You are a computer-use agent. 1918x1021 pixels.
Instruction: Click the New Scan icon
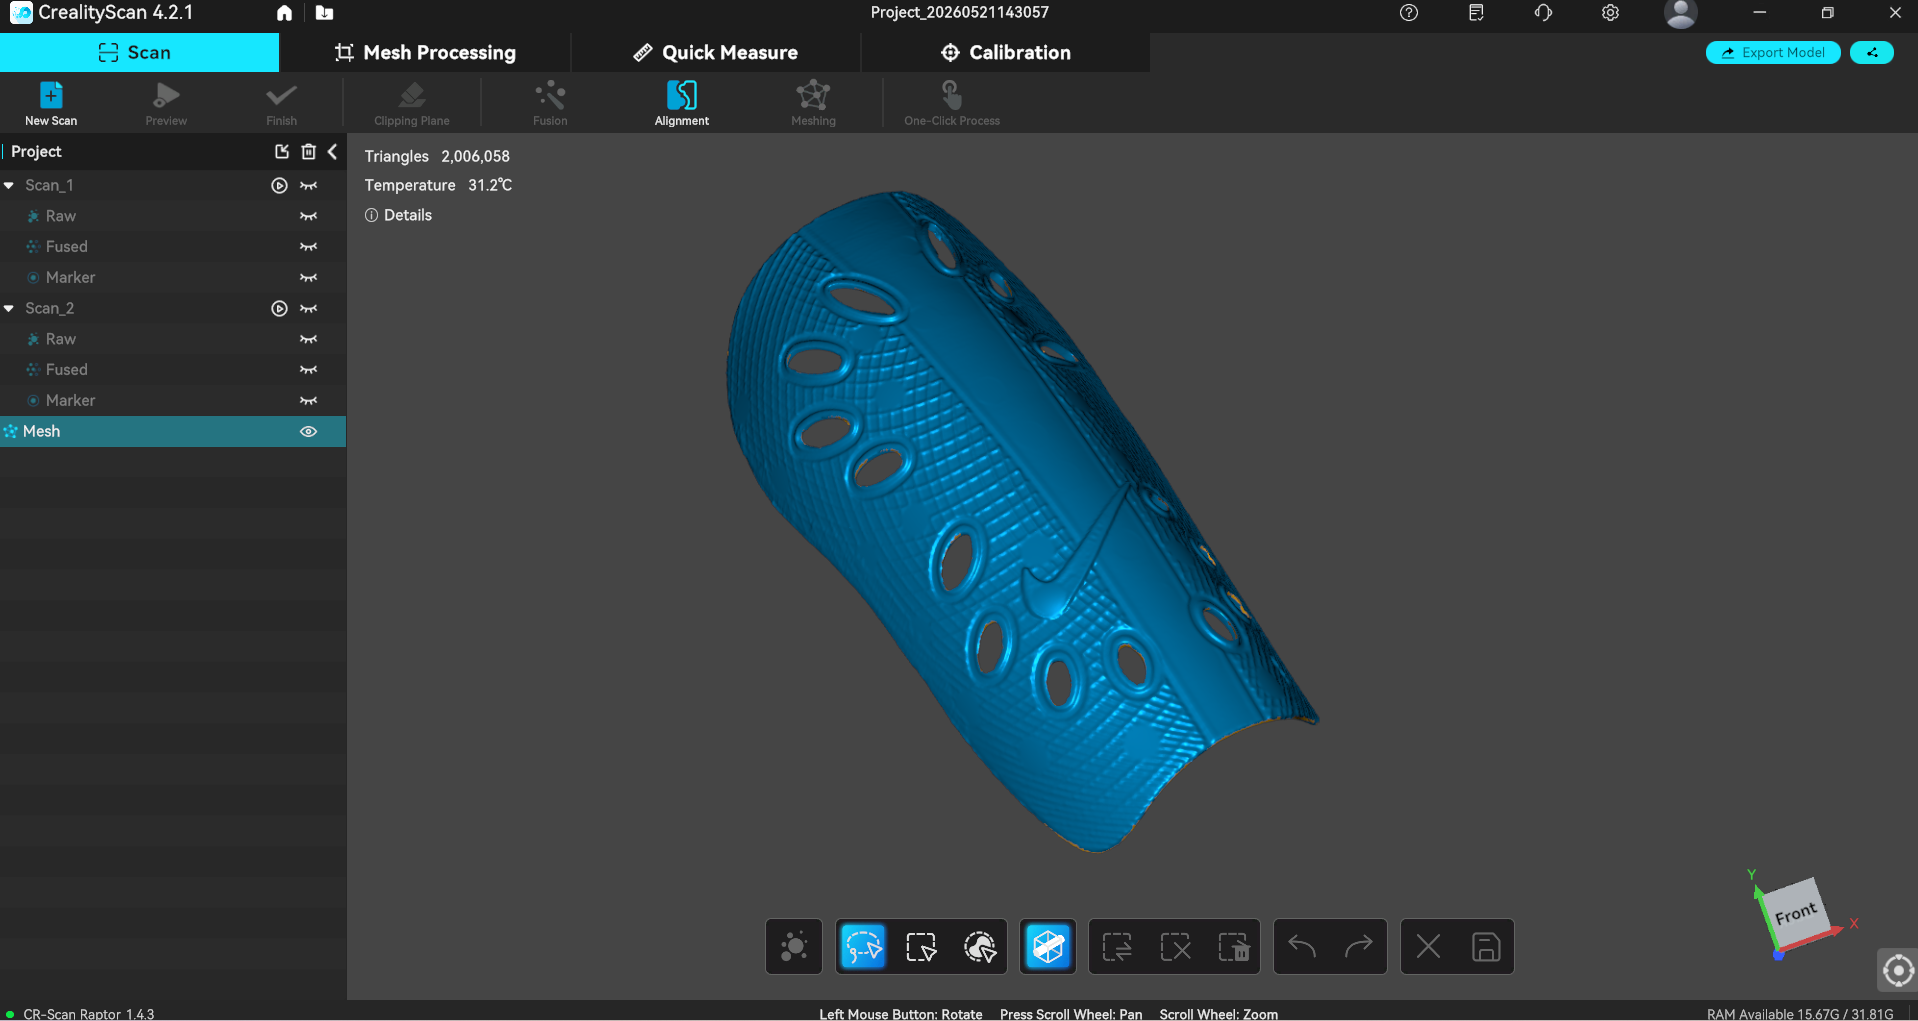51,96
